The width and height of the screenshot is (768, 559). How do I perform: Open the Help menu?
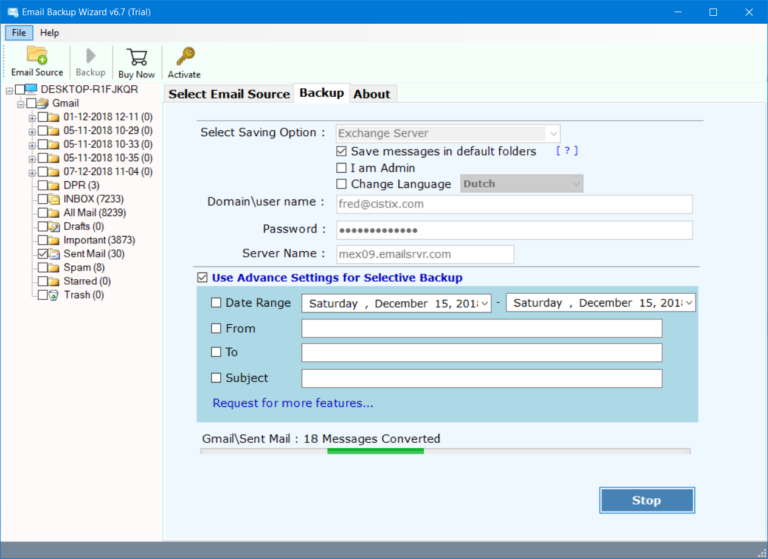[49, 33]
